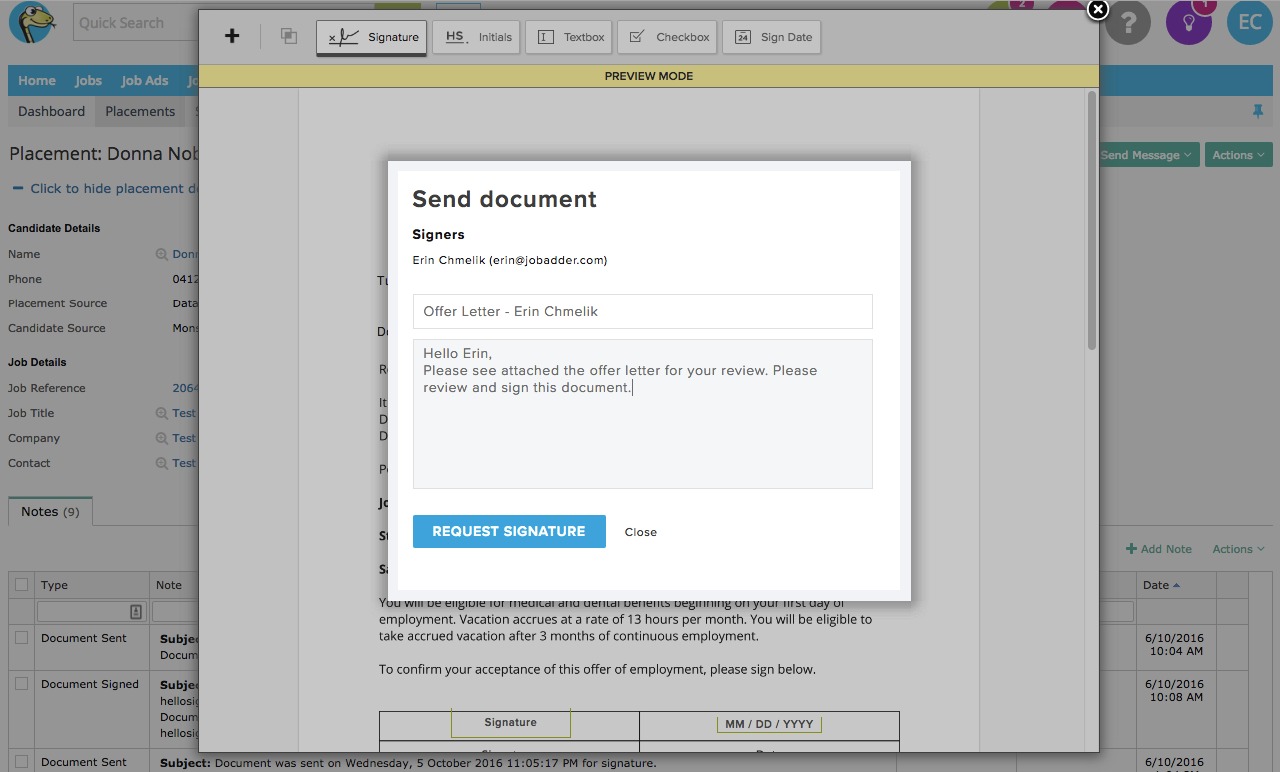
Task: Select the Textbox field tool
Action: (569, 37)
